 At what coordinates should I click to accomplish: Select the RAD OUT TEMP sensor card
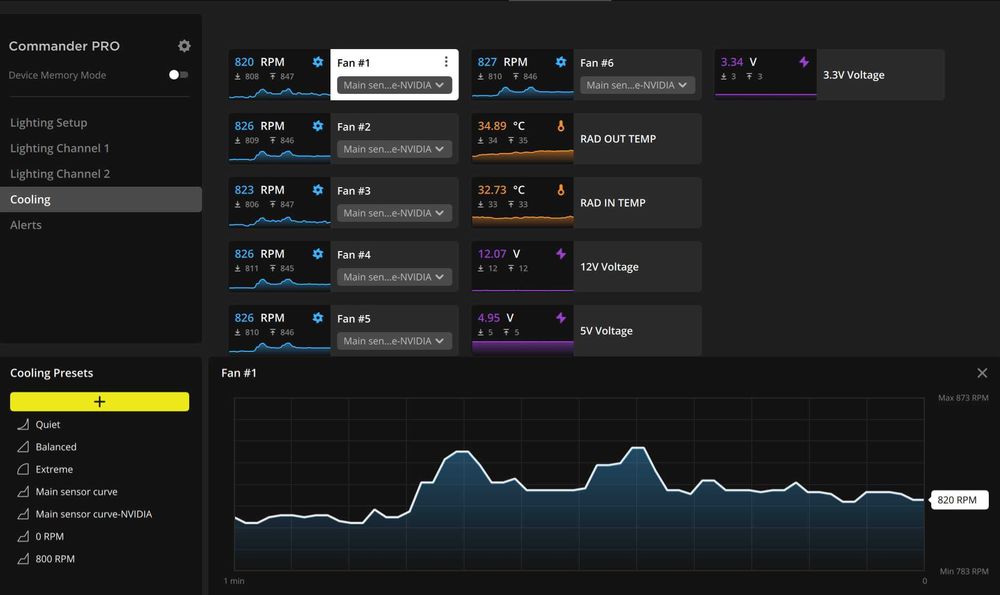[586, 138]
